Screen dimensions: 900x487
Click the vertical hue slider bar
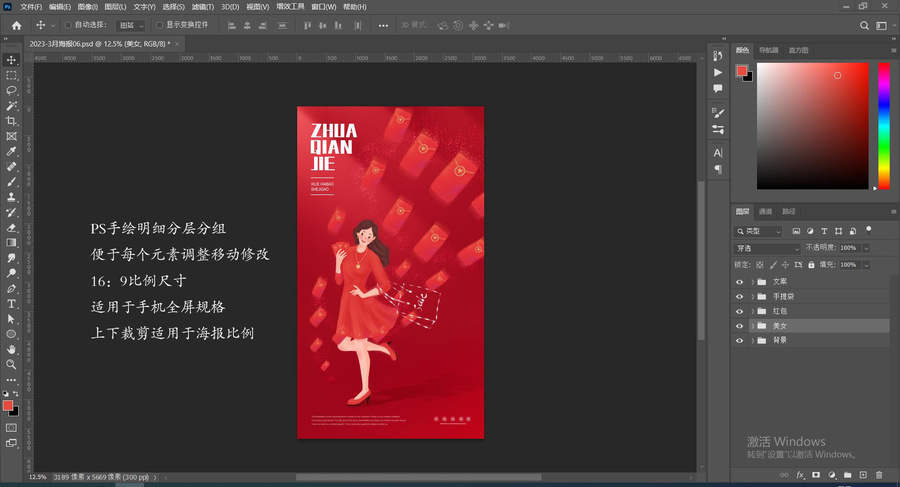(884, 126)
